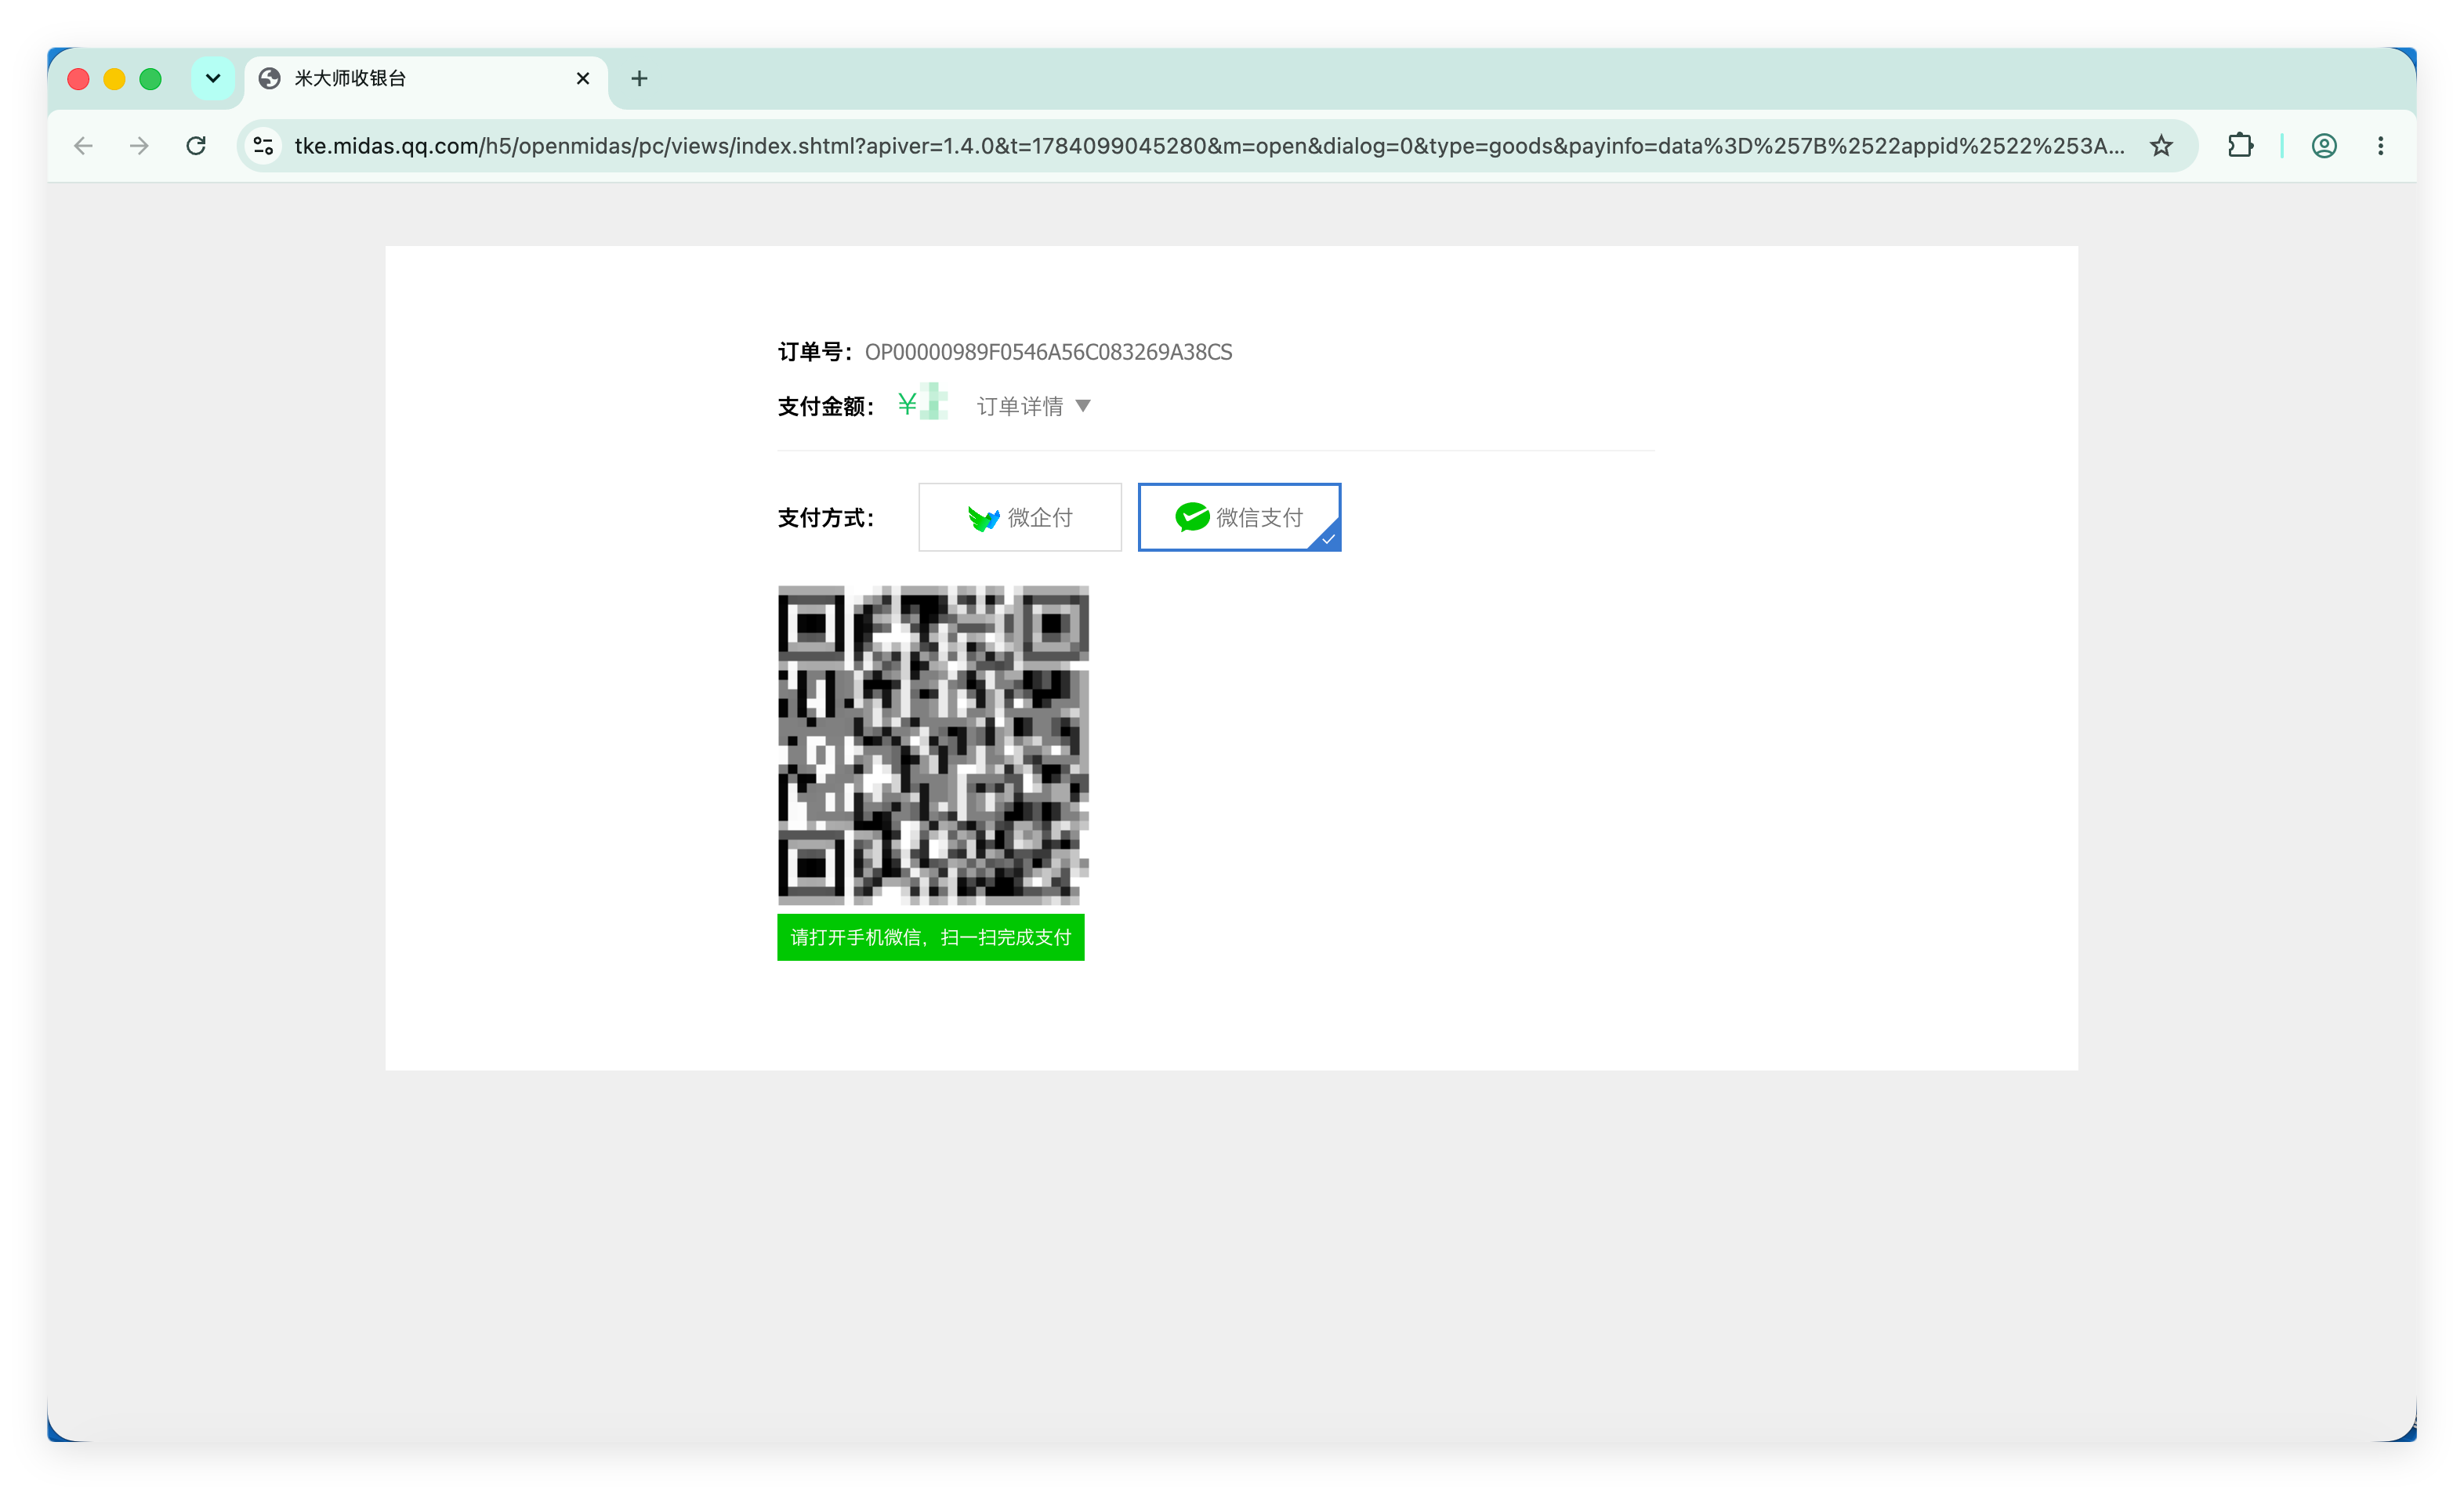Viewport: 2464px width, 1489px height.
Task: Select 微信支付 payment method
Action: coord(1239,517)
